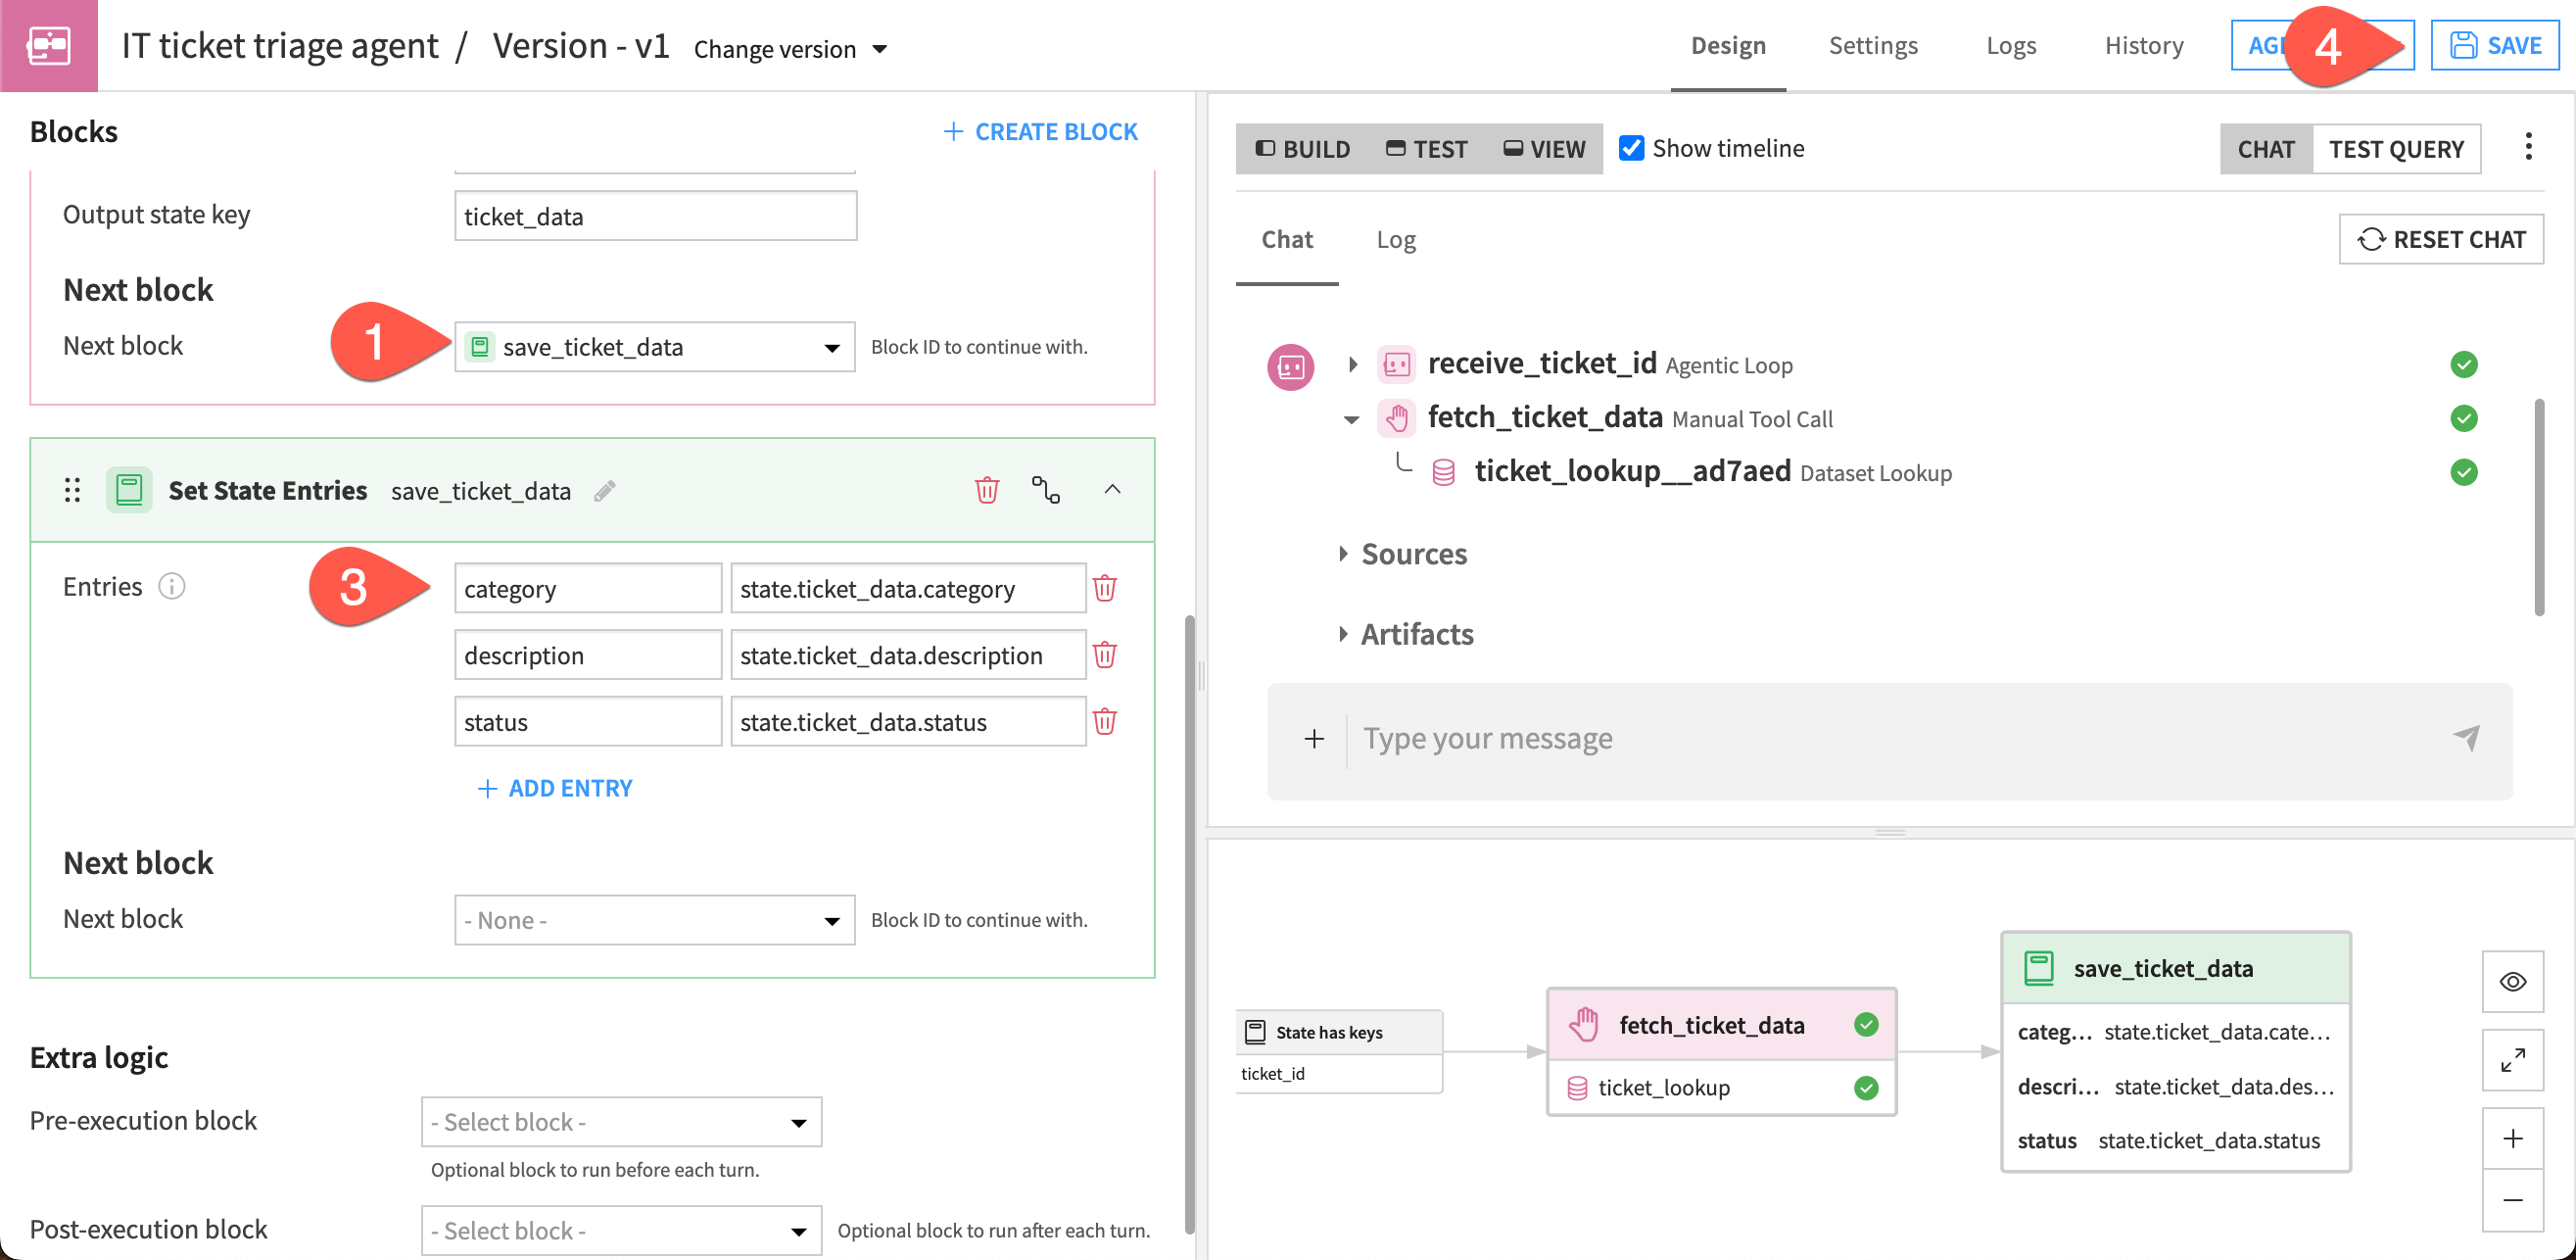
Task: Switch to the Log sub-tab
Action: point(1395,239)
